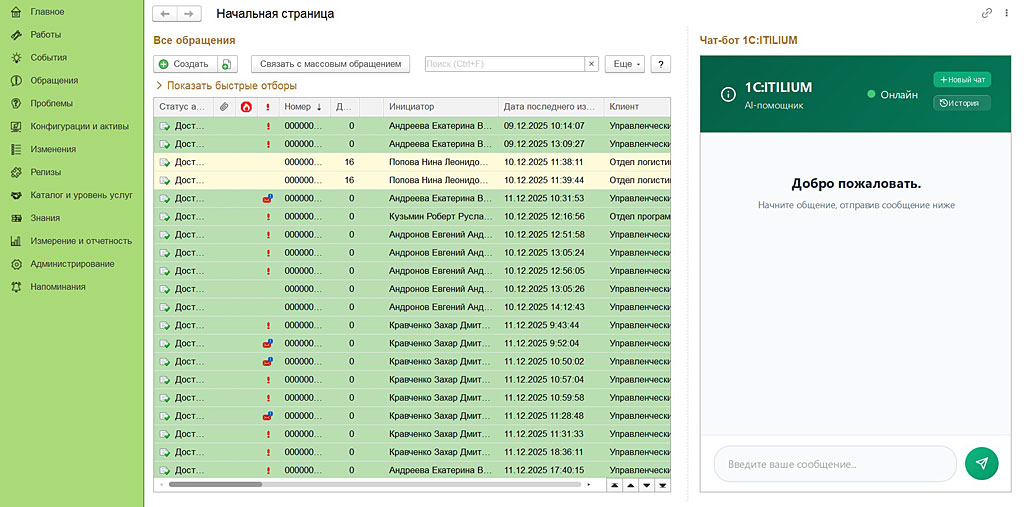Open the three-dot menu at top right
1024x507 pixels.
pos(1007,13)
